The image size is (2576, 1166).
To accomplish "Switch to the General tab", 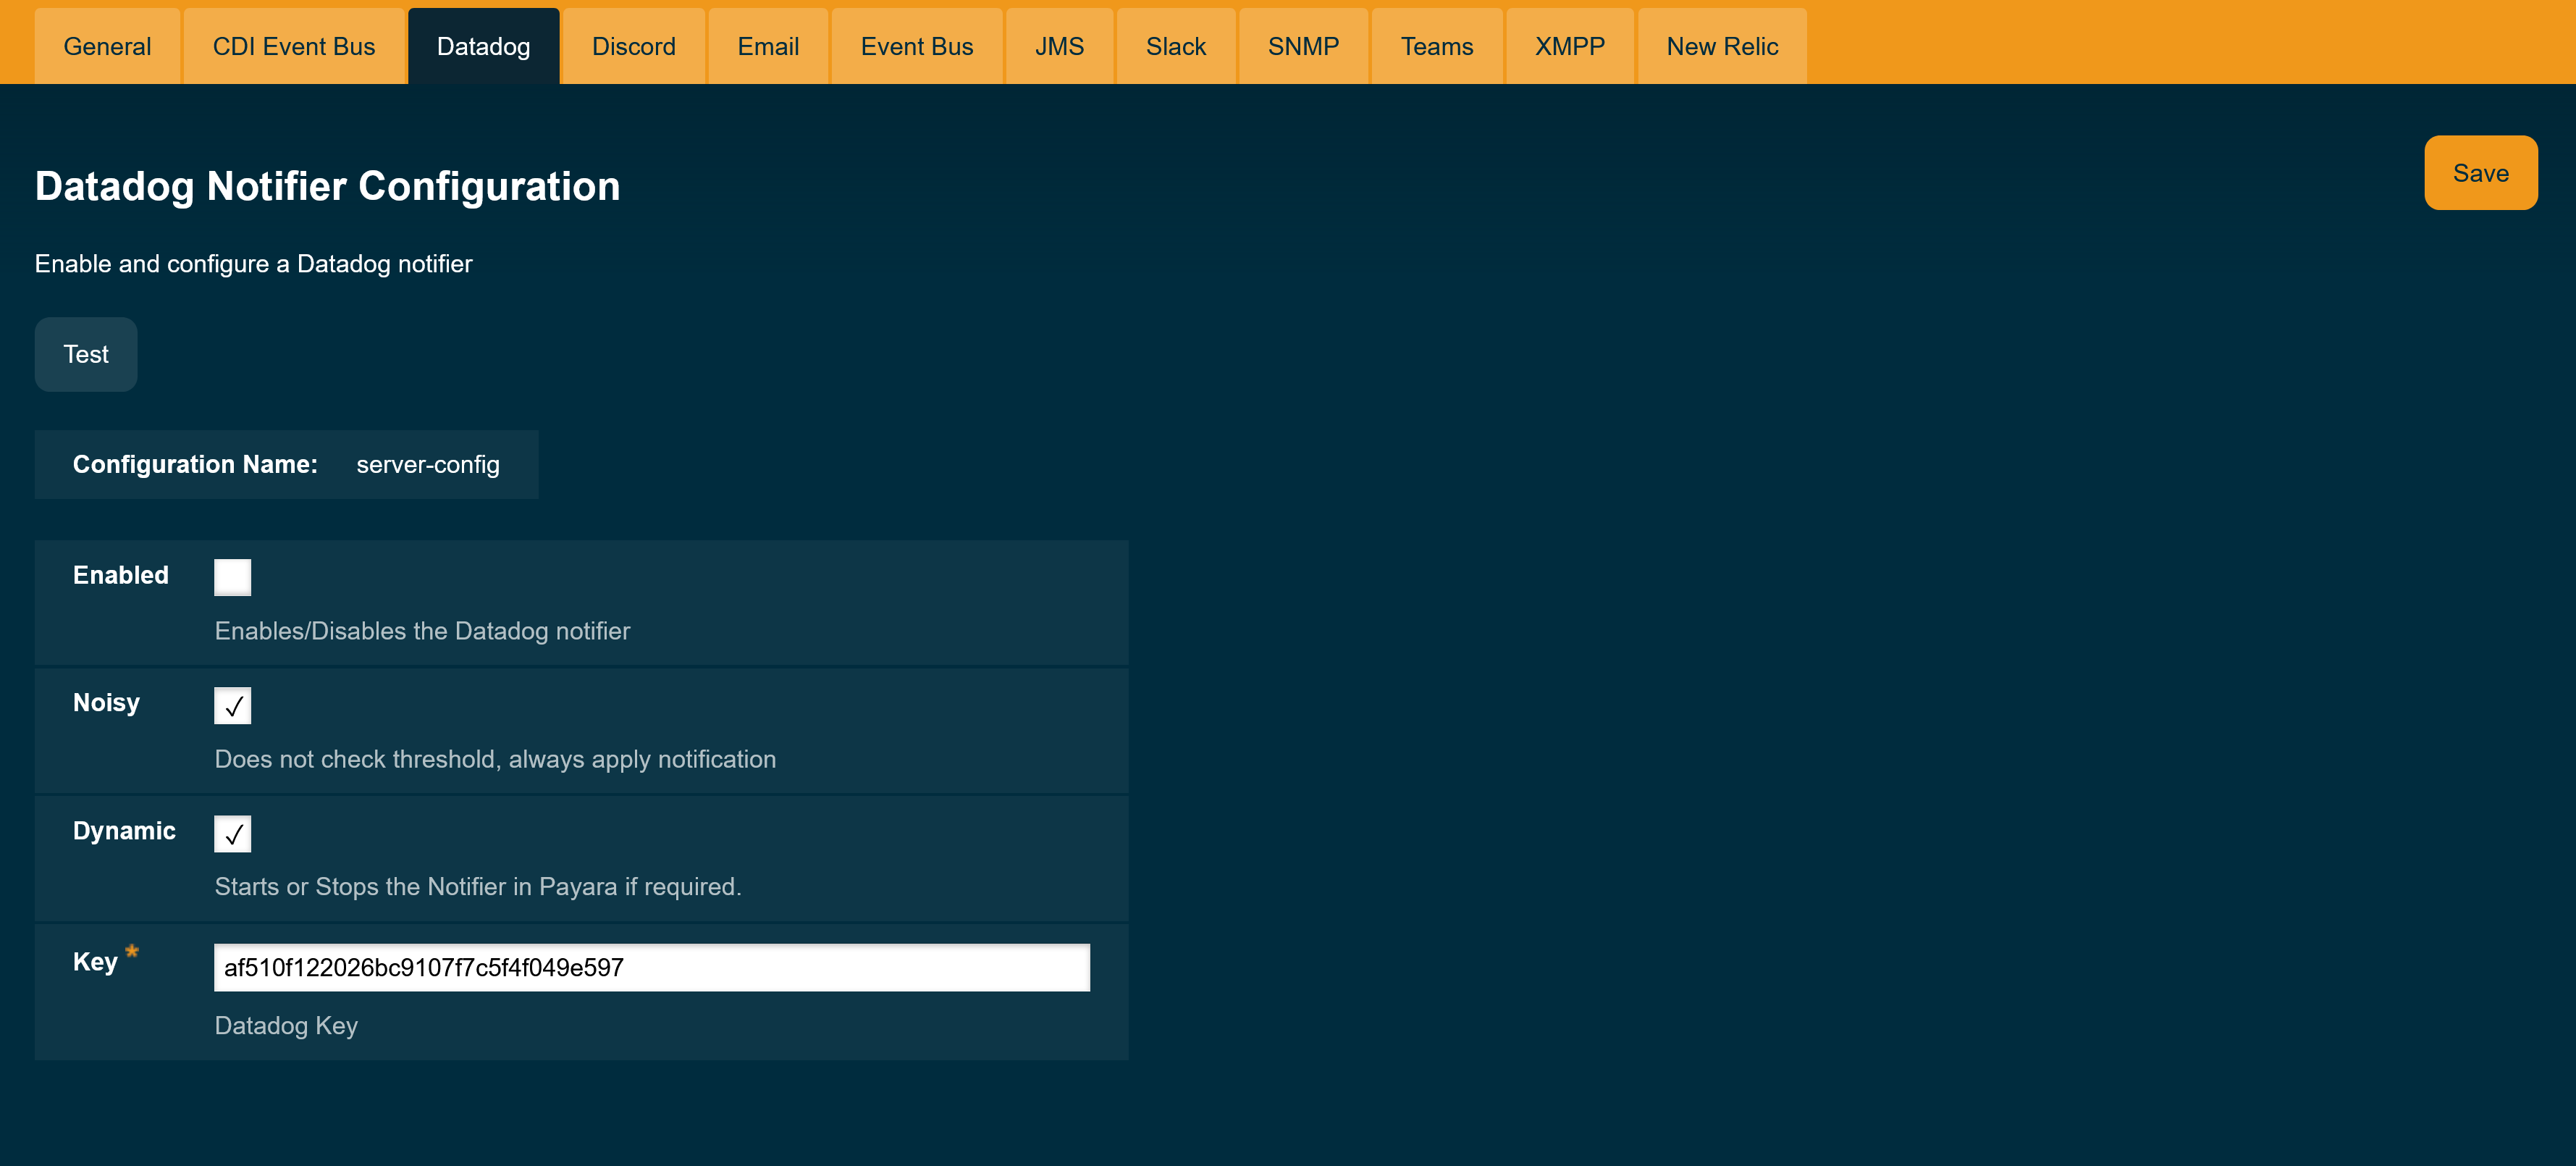I will tap(107, 45).
